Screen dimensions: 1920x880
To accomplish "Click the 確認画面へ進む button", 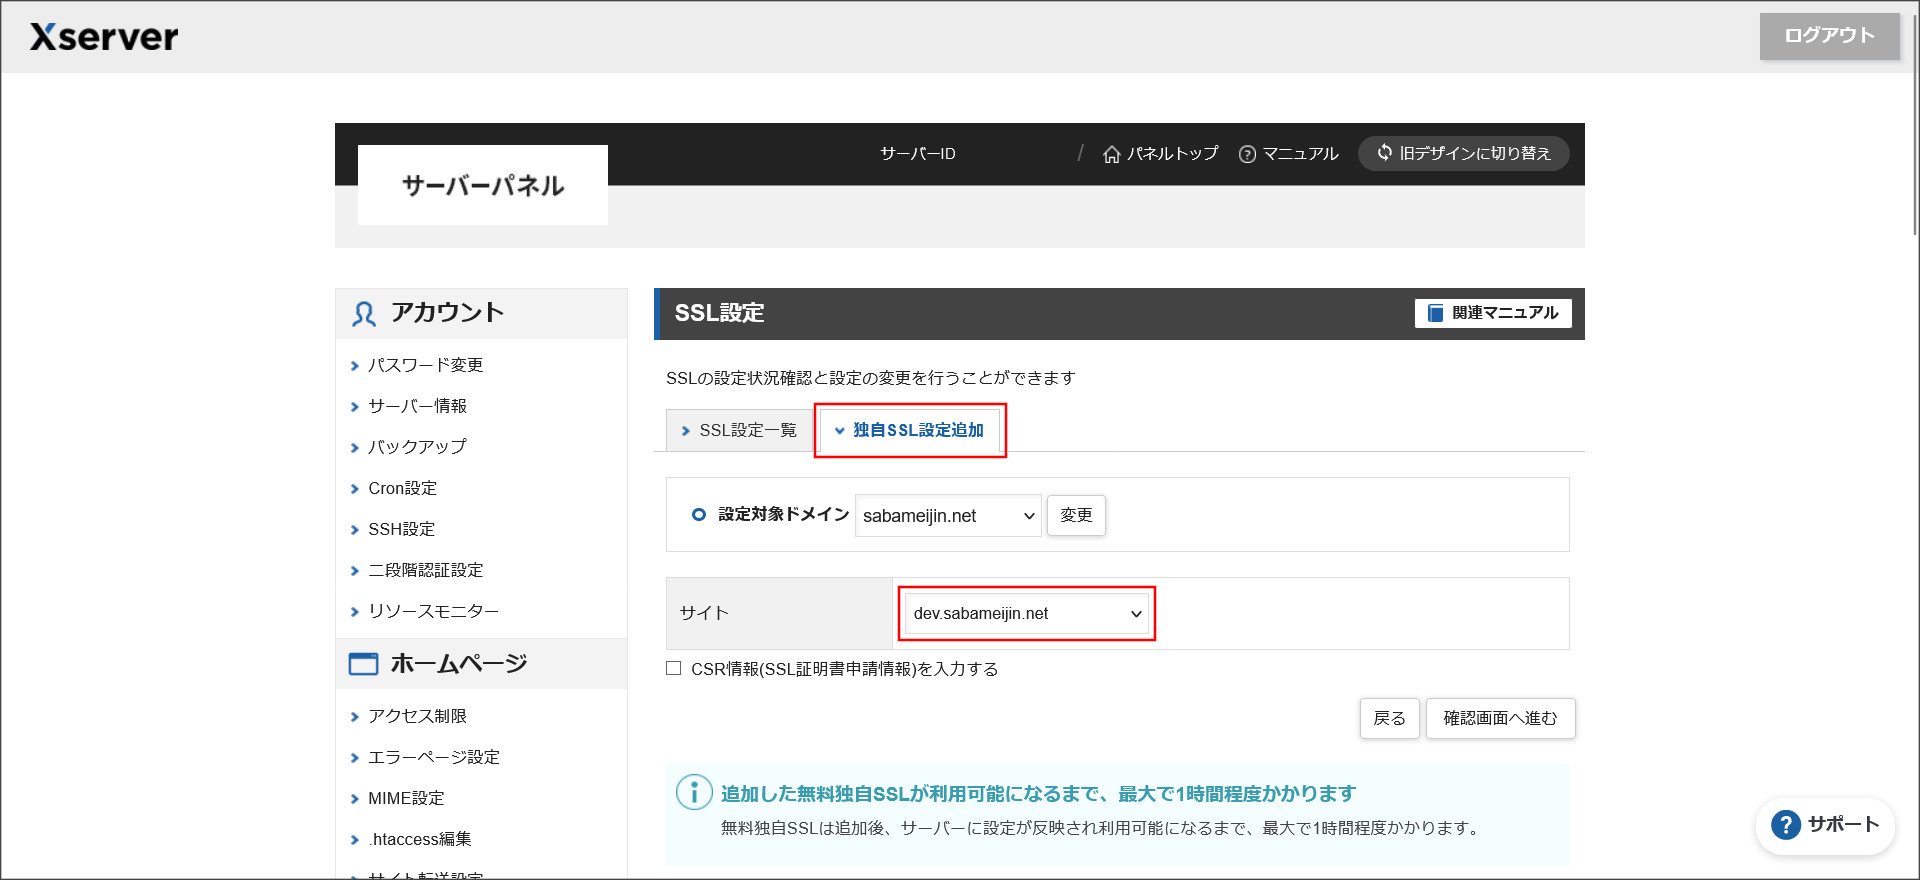I will 1500,718.
